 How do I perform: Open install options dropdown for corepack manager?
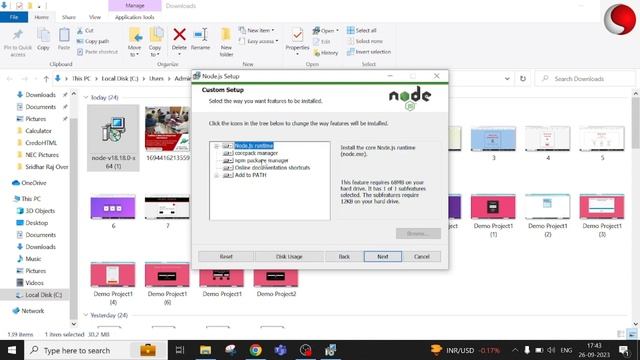click(x=228, y=153)
